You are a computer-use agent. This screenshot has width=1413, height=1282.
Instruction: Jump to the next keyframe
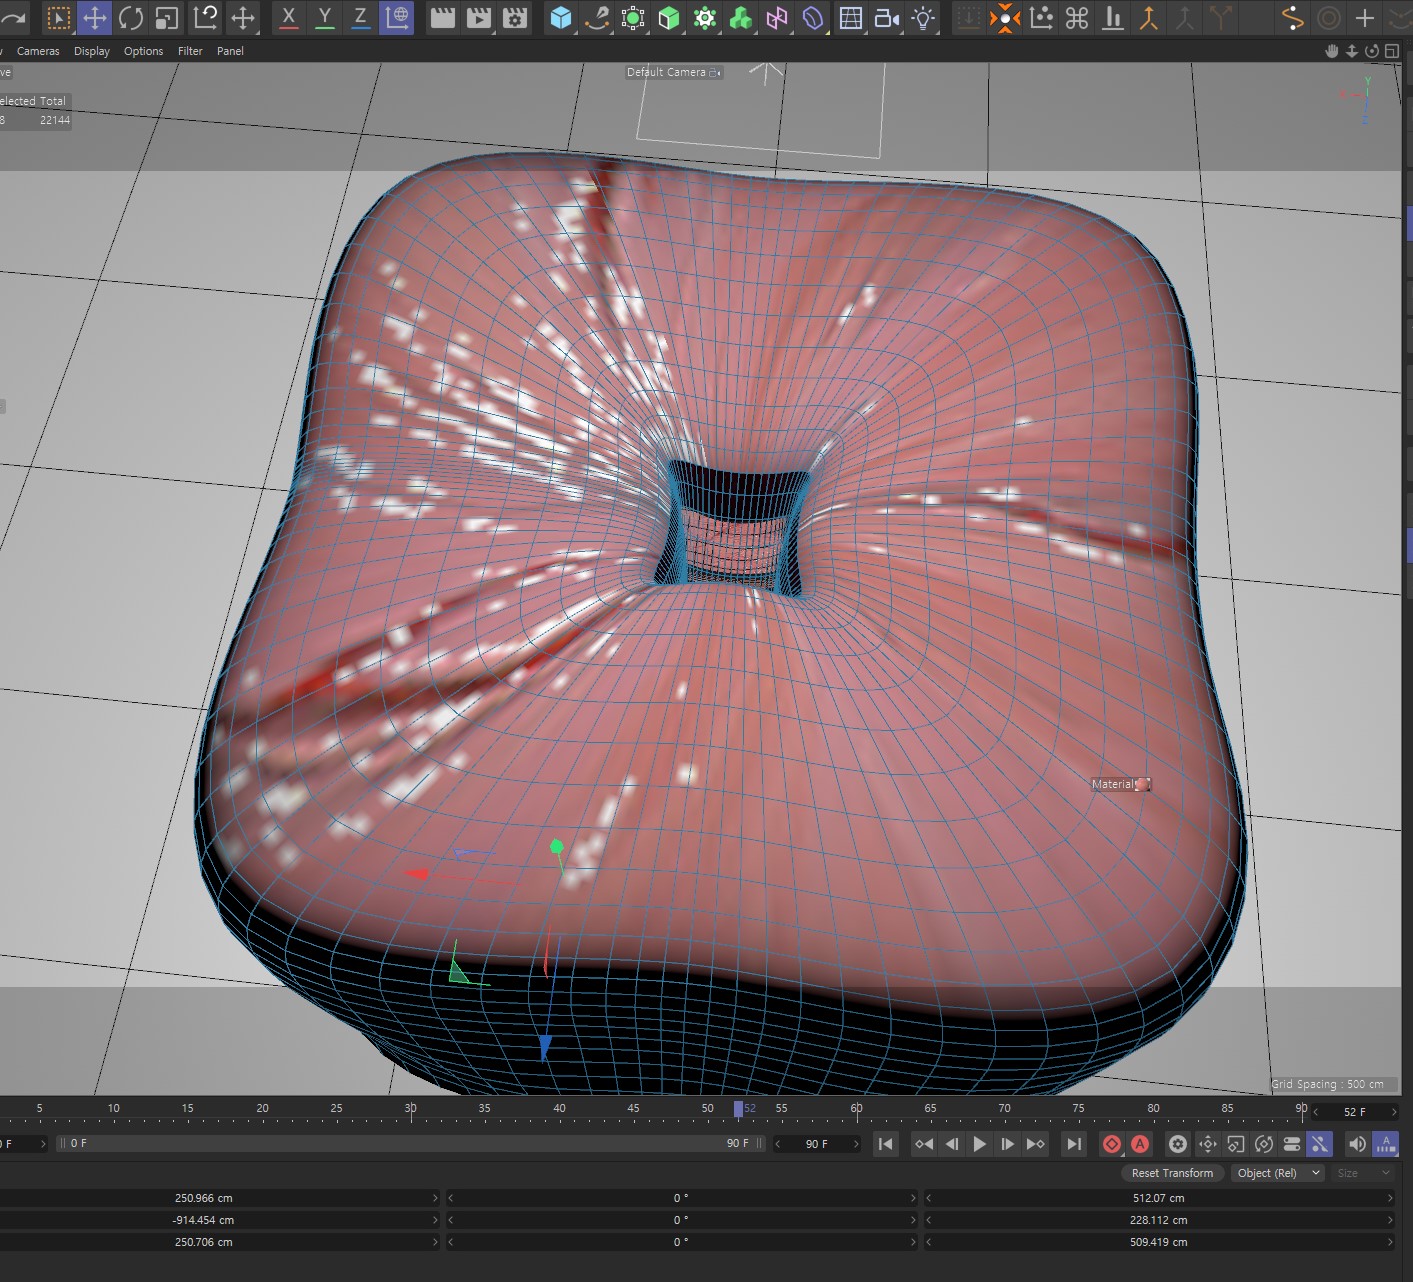(x=1036, y=1144)
